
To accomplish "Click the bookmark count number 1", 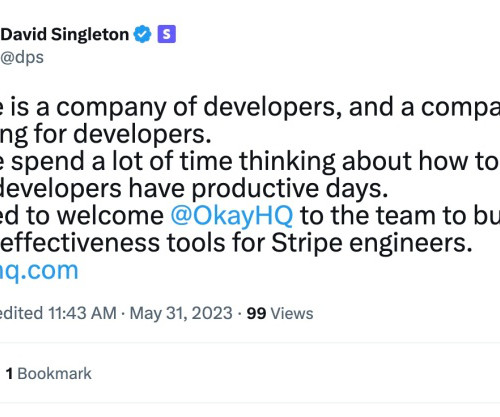I will tap(9, 374).
